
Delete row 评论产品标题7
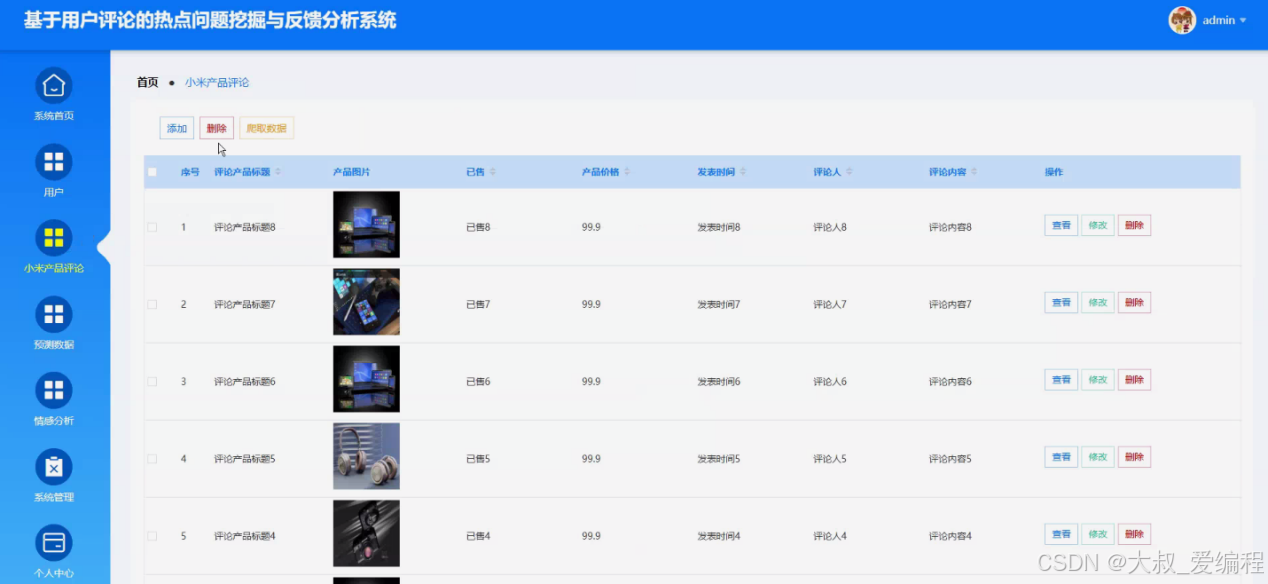[x=1134, y=302]
